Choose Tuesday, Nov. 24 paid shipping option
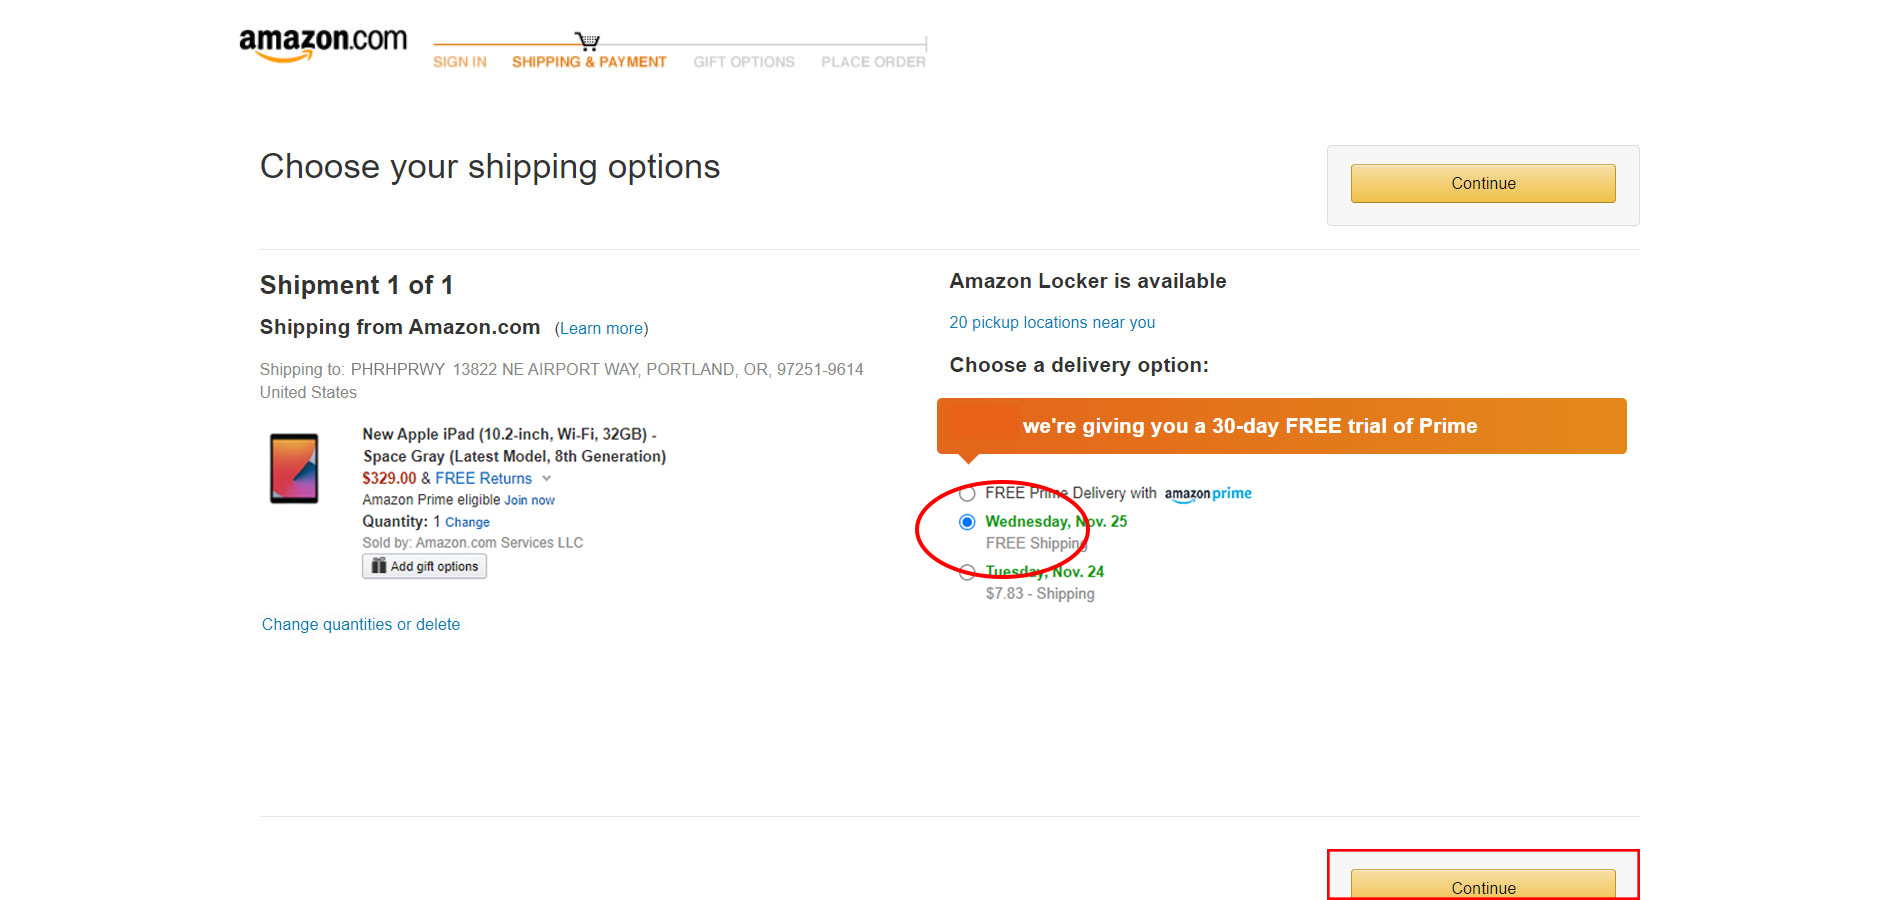 coord(967,573)
